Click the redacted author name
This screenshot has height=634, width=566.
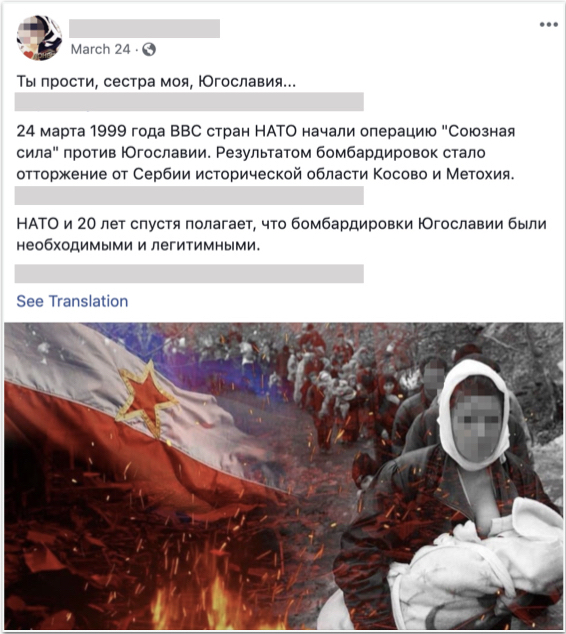pos(144,28)
